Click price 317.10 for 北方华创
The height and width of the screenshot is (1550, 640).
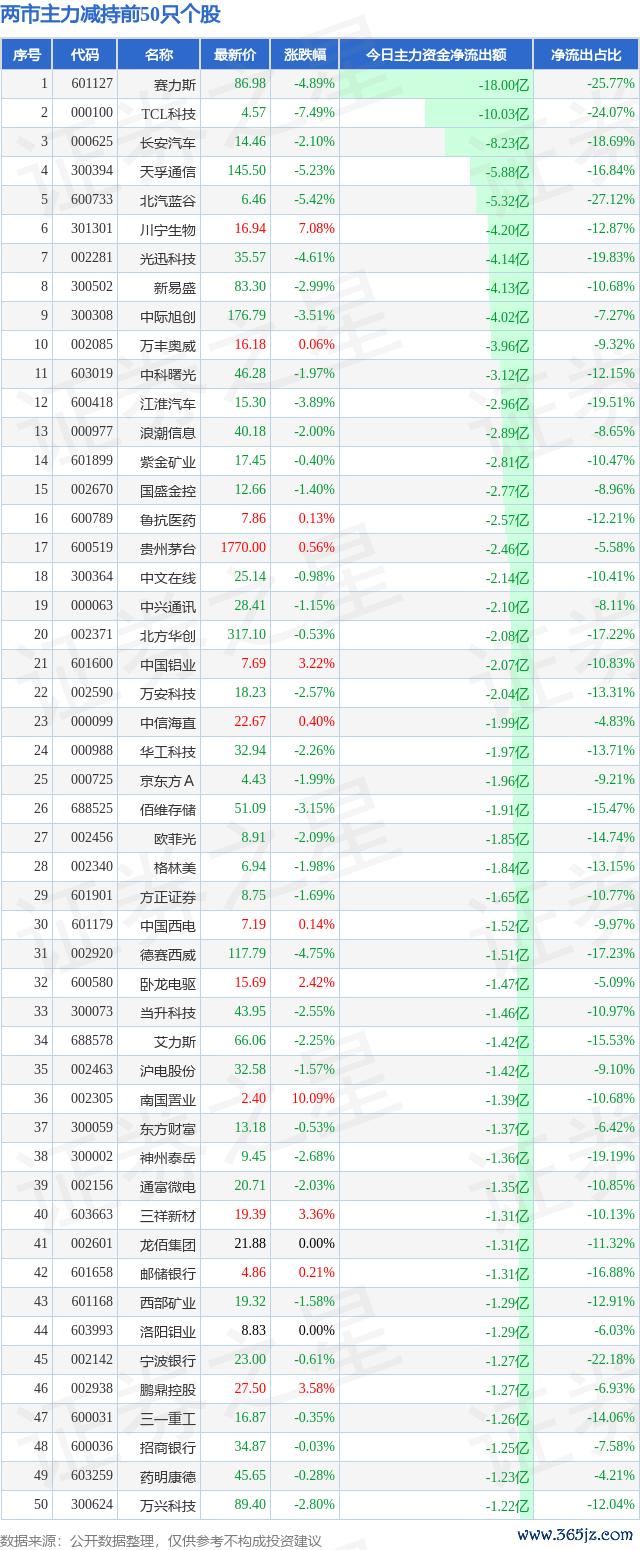click(247, 635)
